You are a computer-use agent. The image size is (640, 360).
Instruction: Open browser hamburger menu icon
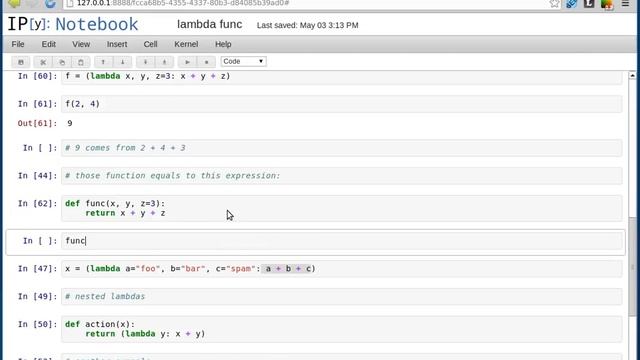(x=625, y=3)
